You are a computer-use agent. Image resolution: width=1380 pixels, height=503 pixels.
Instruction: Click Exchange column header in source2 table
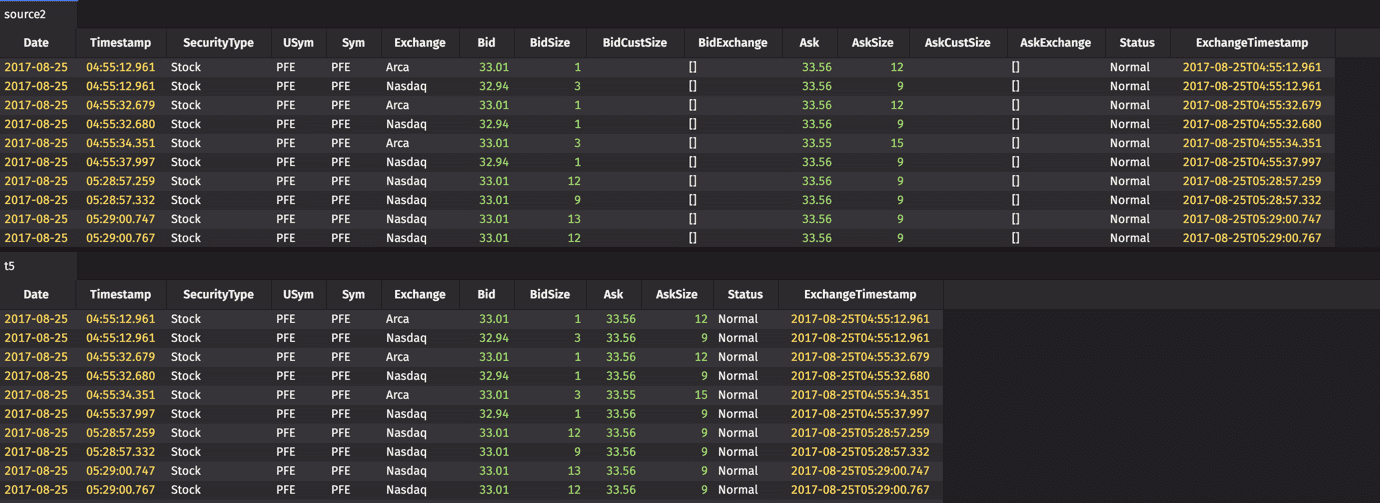pyautogui.click(x=419, y=43)
